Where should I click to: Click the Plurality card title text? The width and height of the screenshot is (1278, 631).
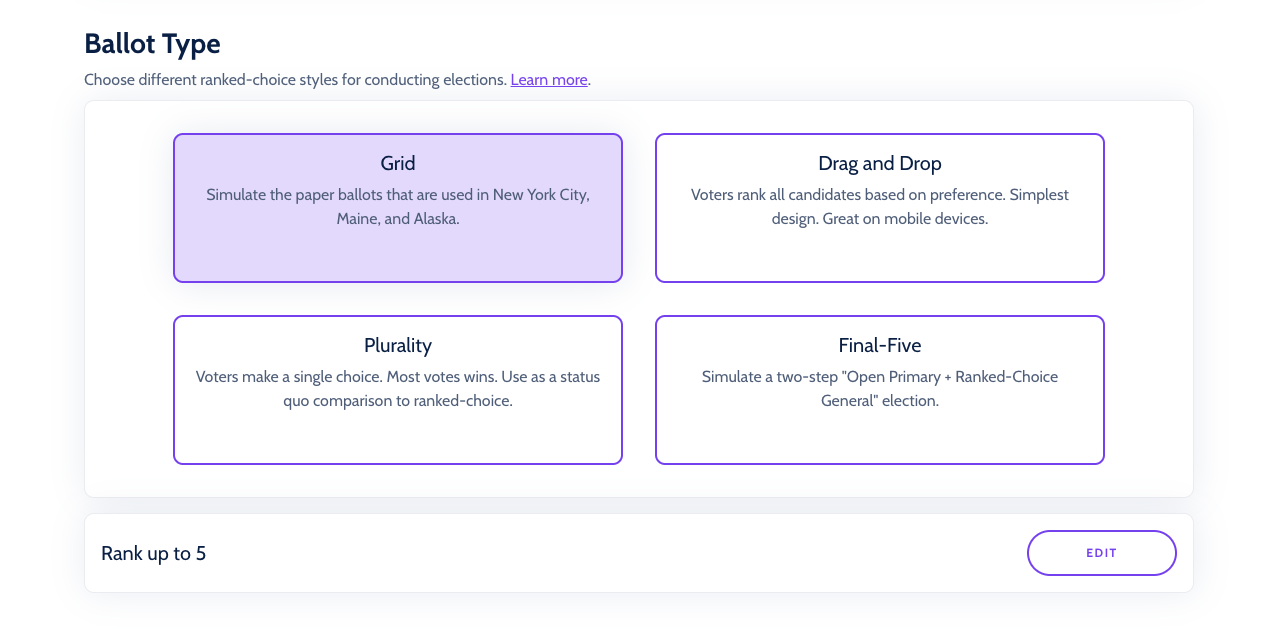click(x=397, y=345)
